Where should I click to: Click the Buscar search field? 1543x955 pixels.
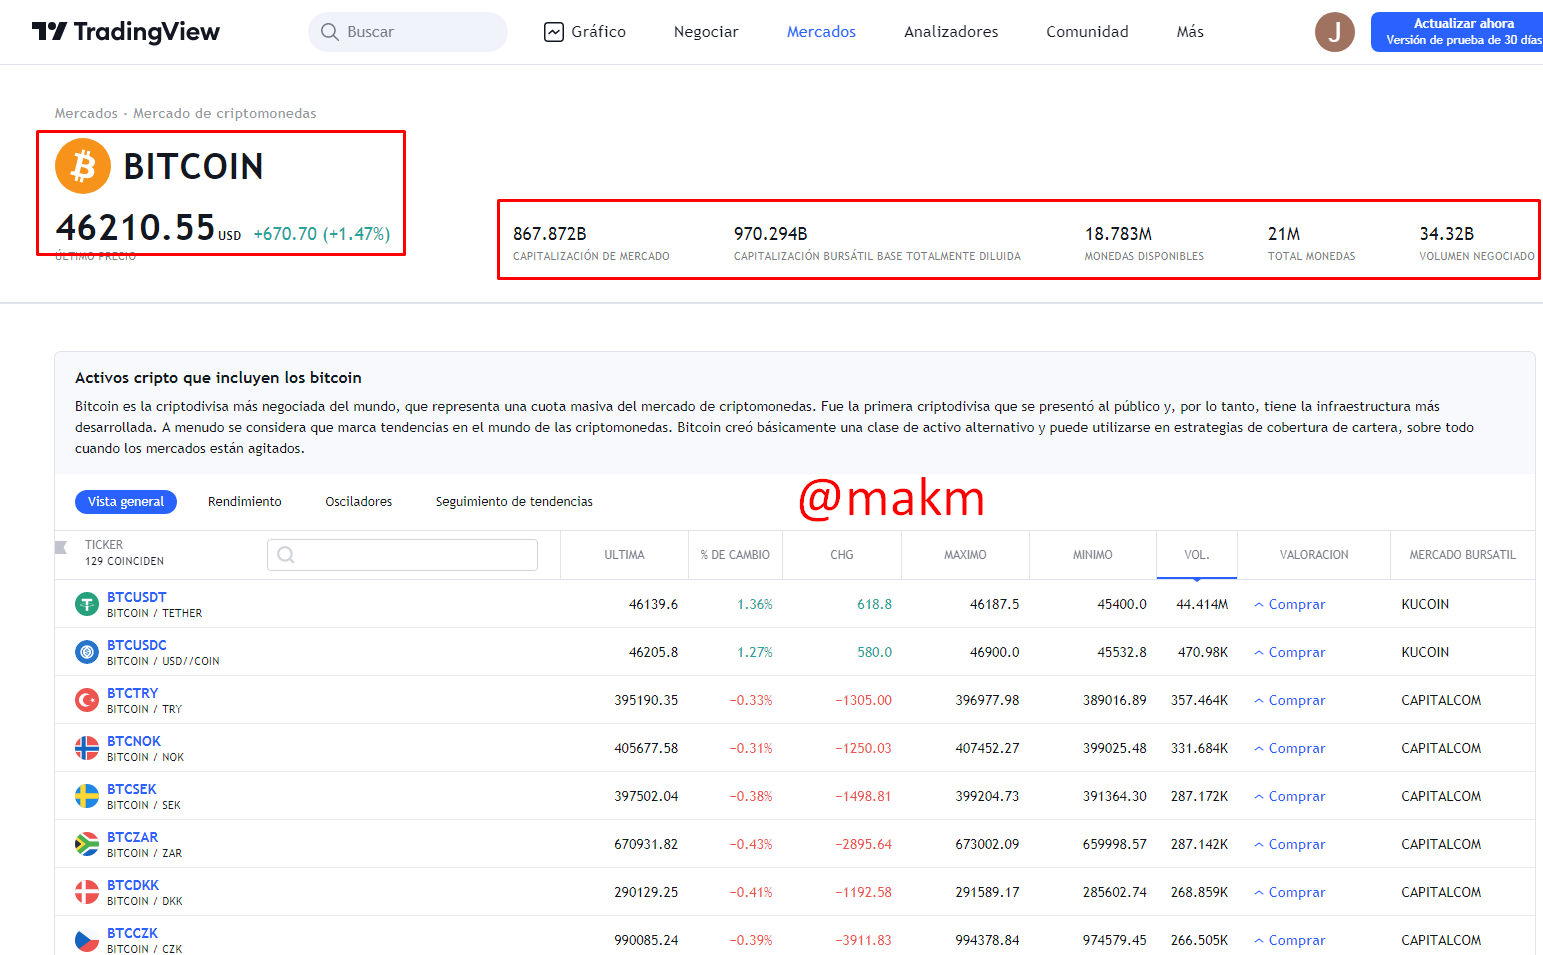tap(408, 32)
